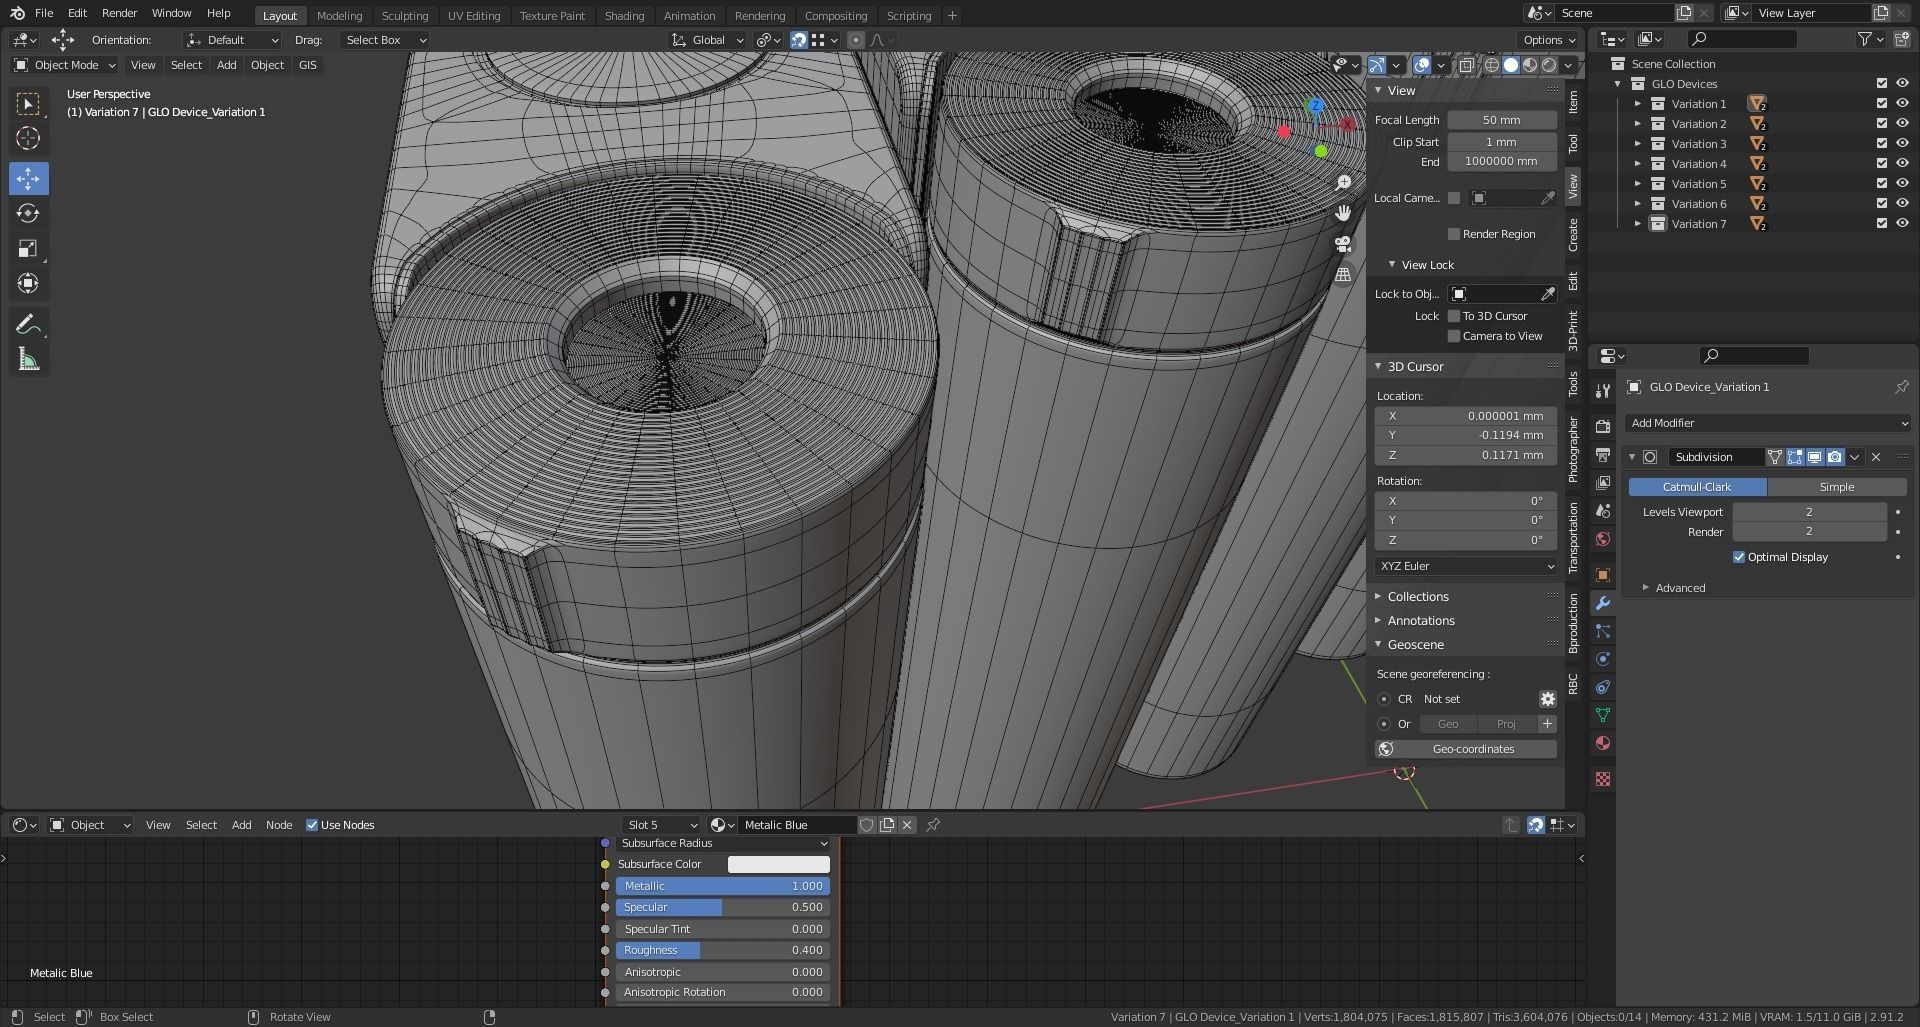
Task: Click the Focal Length 50 mm field
Action: tap(1502, 120)
